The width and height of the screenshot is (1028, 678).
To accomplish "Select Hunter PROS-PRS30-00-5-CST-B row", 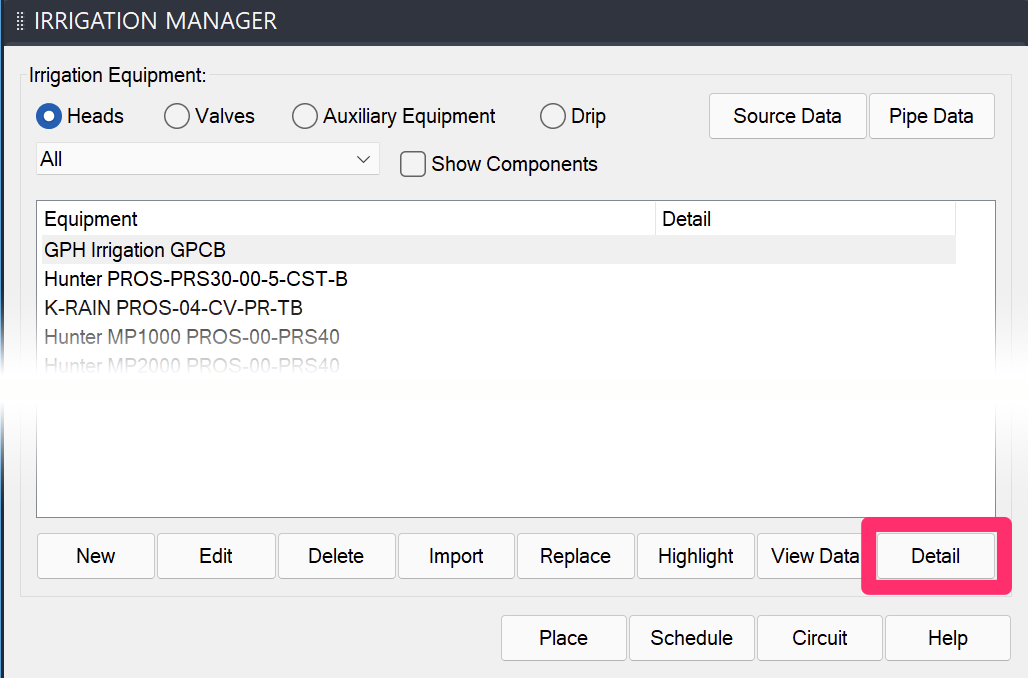I will click(498, 279).
